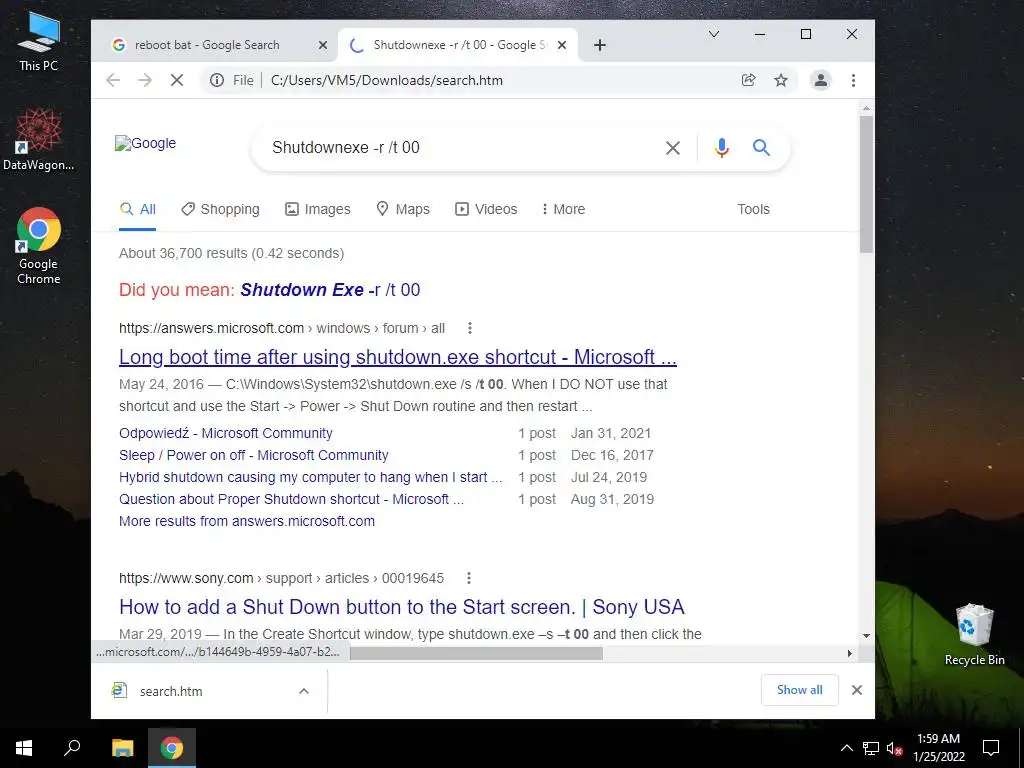Select the Google Chrome desktop shortcut
The height and width of the screenshot is (768, 1024).
point(39,246)
